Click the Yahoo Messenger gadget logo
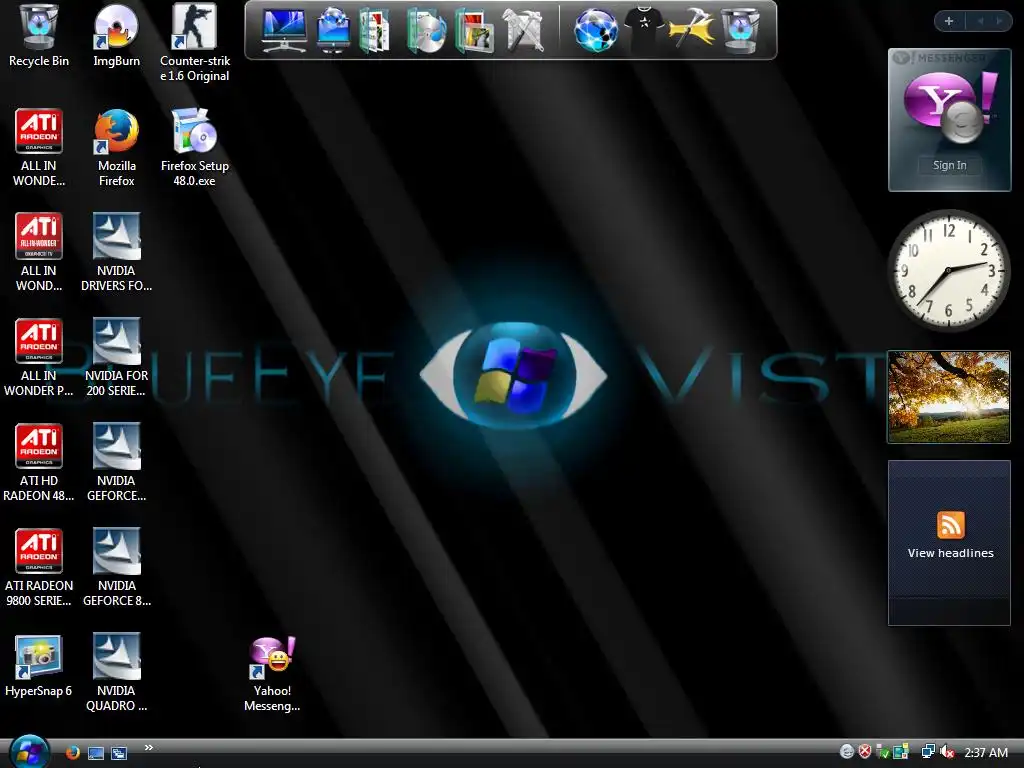Screen dimensions: 1024x768 (950, 106)
